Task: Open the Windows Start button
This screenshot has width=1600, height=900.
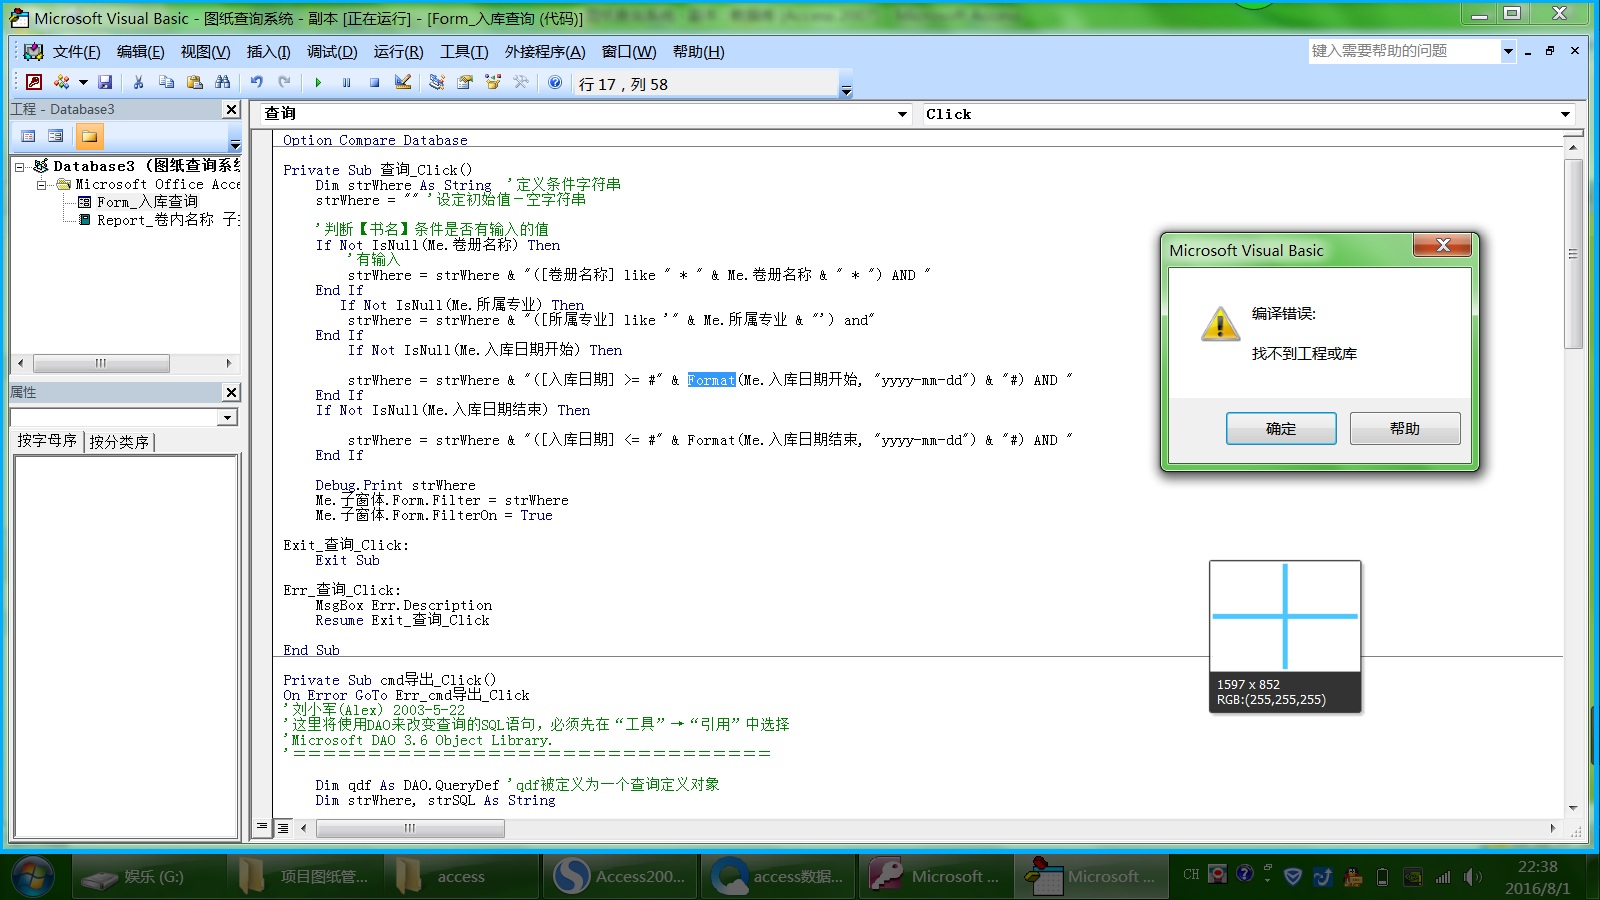Action: click(33, 876)
